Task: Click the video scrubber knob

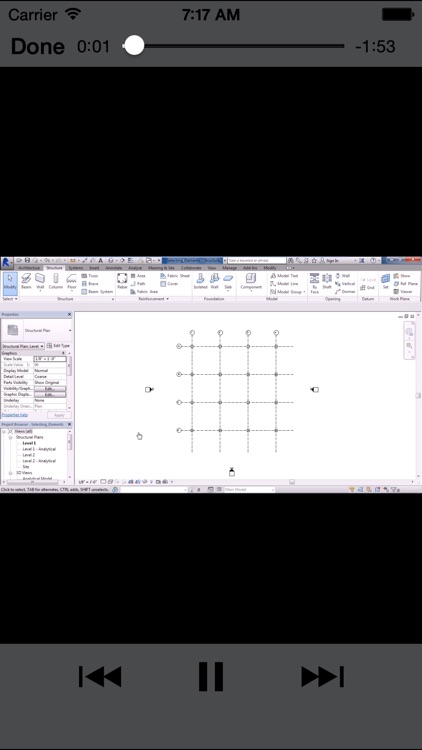Action: click(x=134, y=46)
